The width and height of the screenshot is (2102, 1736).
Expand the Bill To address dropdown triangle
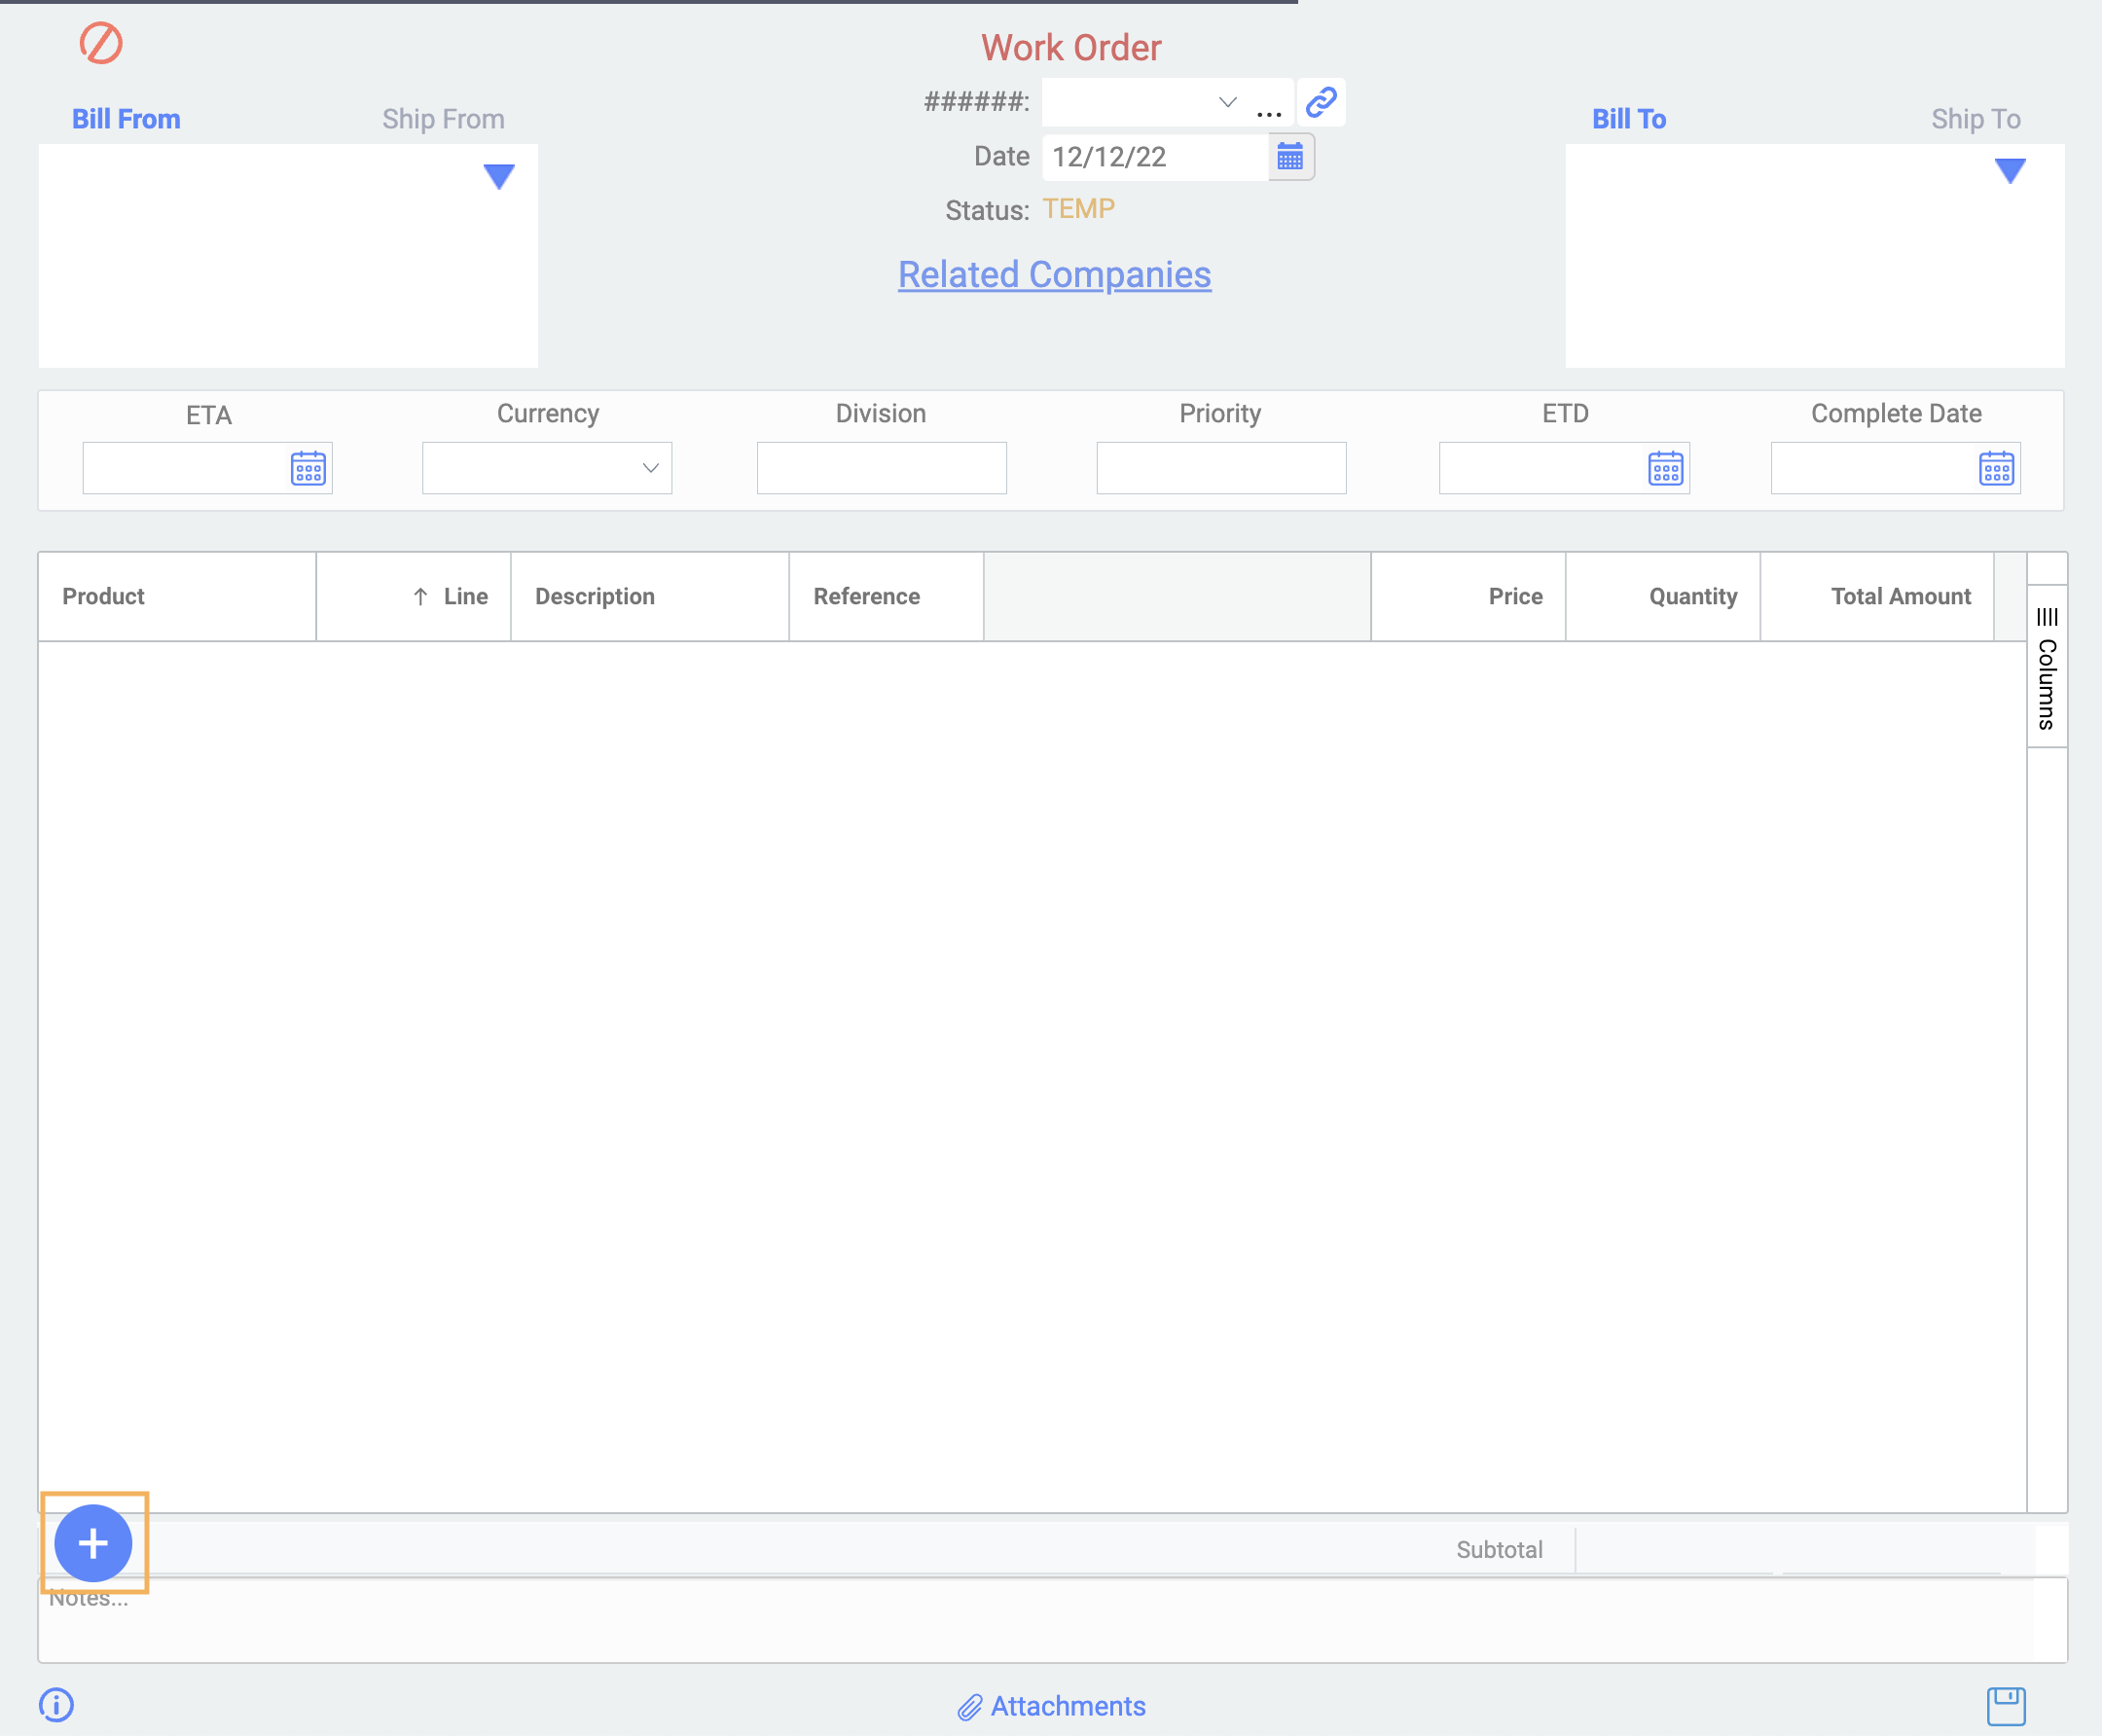pos(2009,171)
